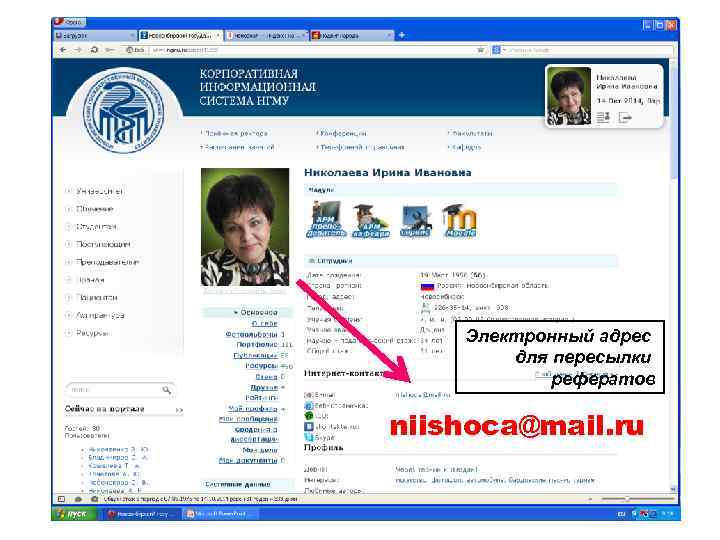Click the Email contact icon
Image resolution: width=720 pixels, height=540 pixels.
point(309,395)
